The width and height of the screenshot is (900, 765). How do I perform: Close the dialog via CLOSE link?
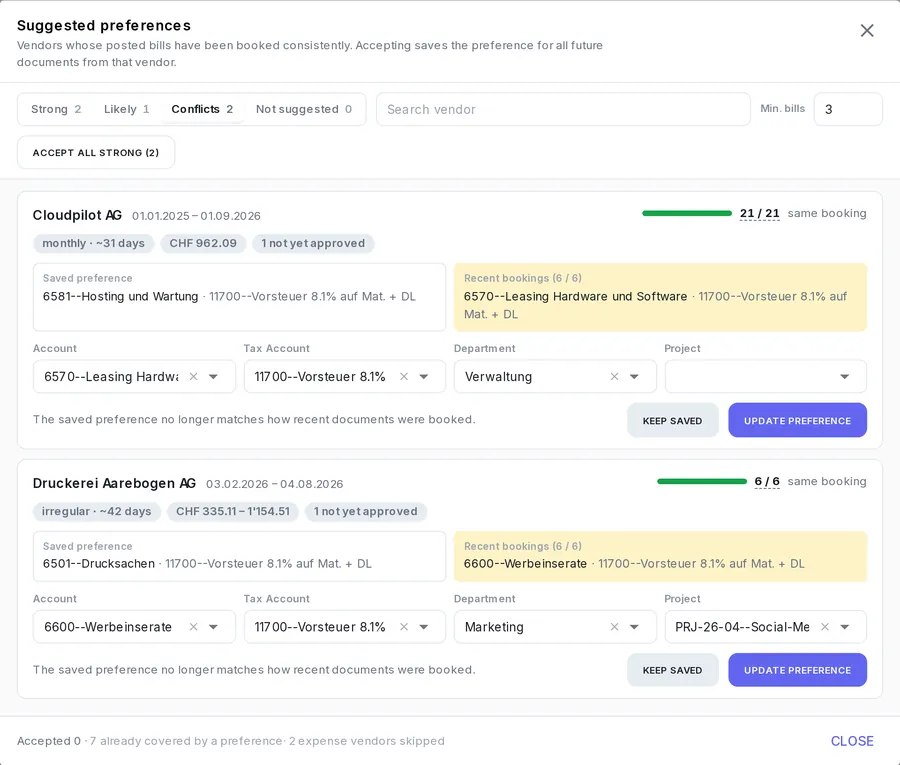point(852,741)
